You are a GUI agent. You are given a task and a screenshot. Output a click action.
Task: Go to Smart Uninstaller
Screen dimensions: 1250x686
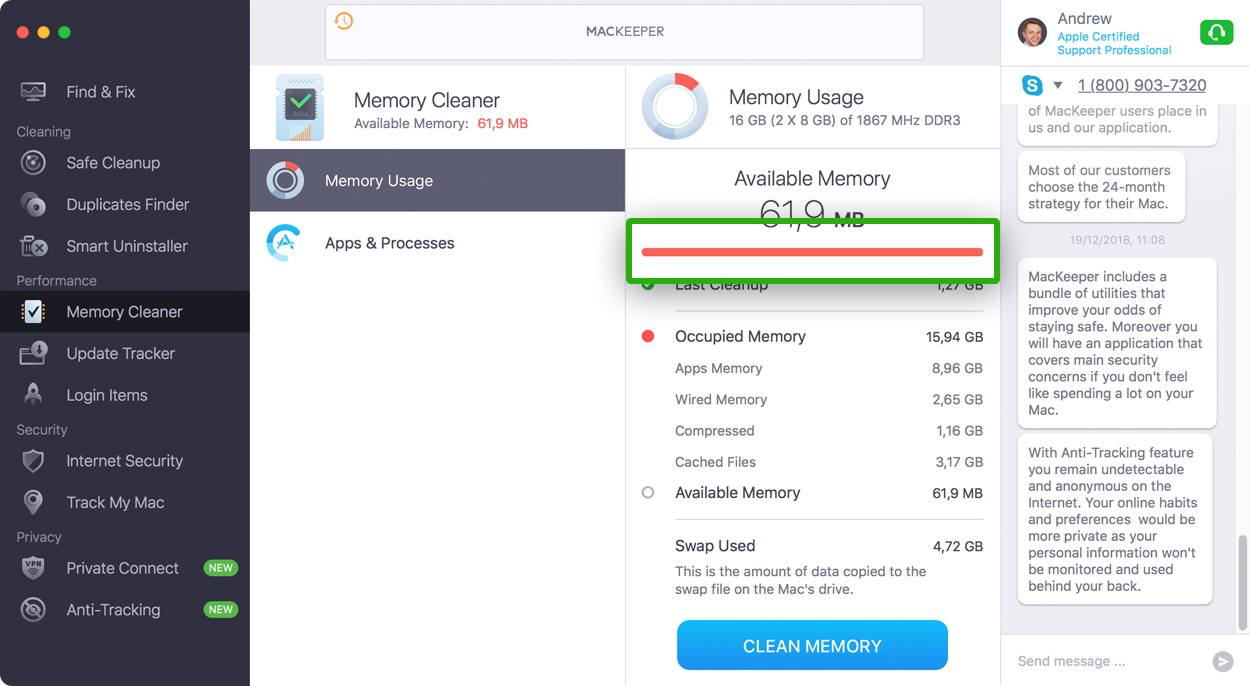(x=125, y=246)
